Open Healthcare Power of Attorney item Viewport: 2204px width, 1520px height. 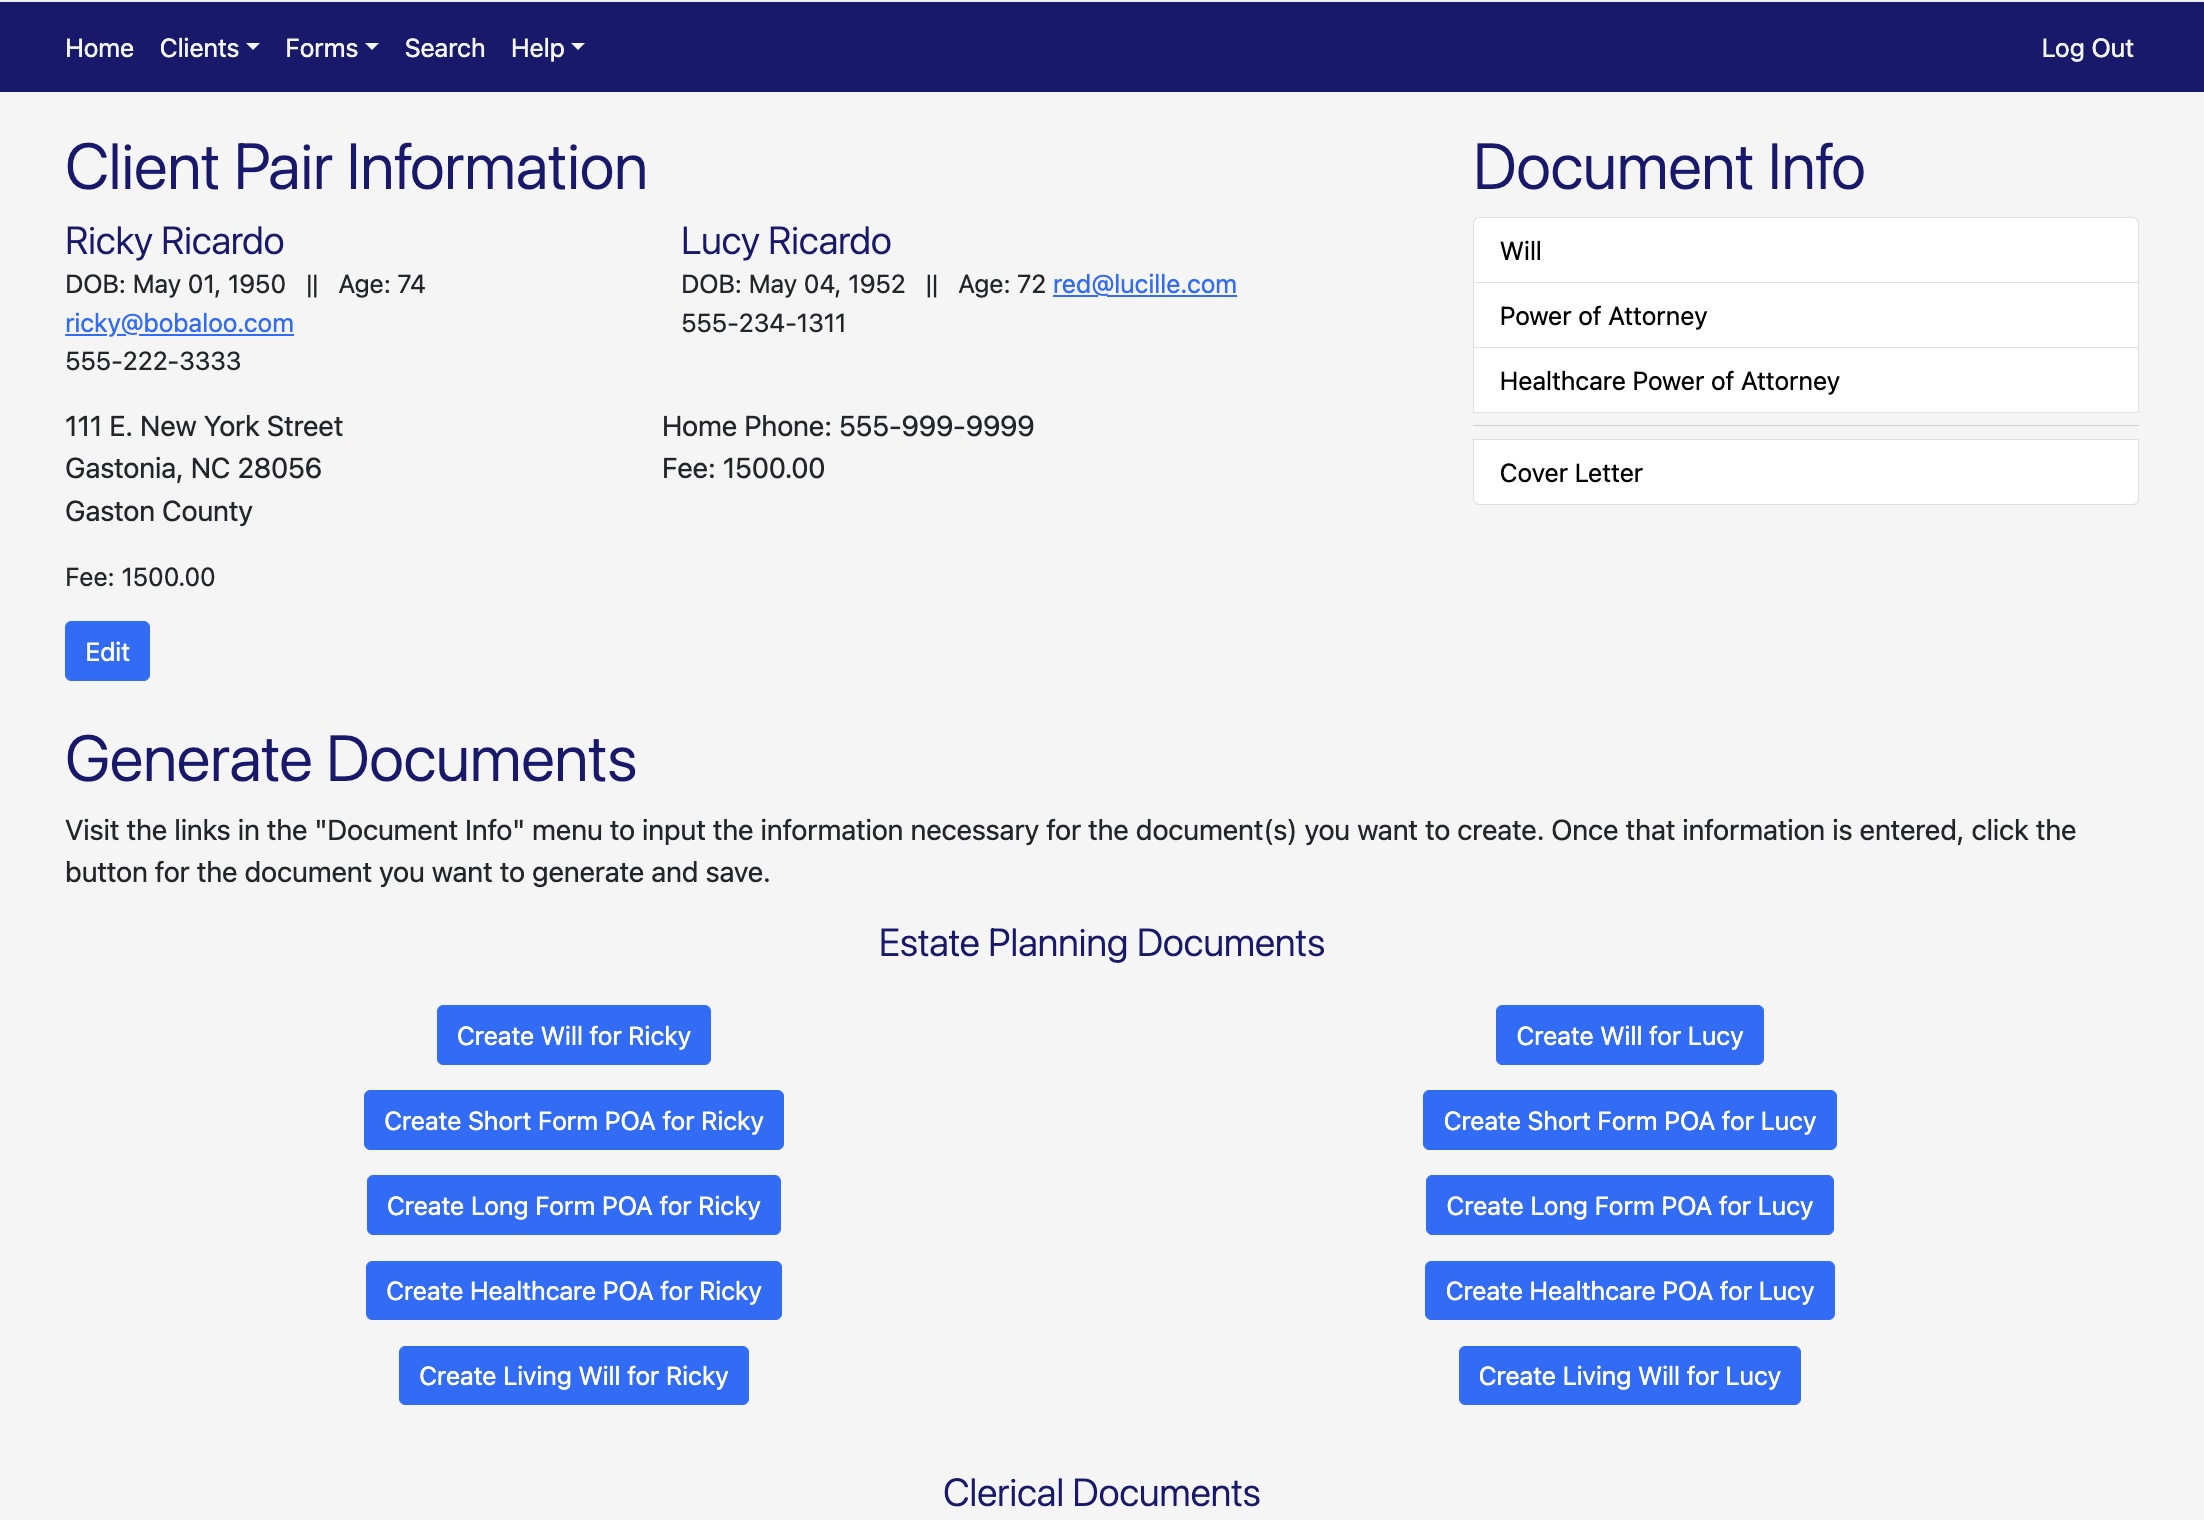(1805, 381)
